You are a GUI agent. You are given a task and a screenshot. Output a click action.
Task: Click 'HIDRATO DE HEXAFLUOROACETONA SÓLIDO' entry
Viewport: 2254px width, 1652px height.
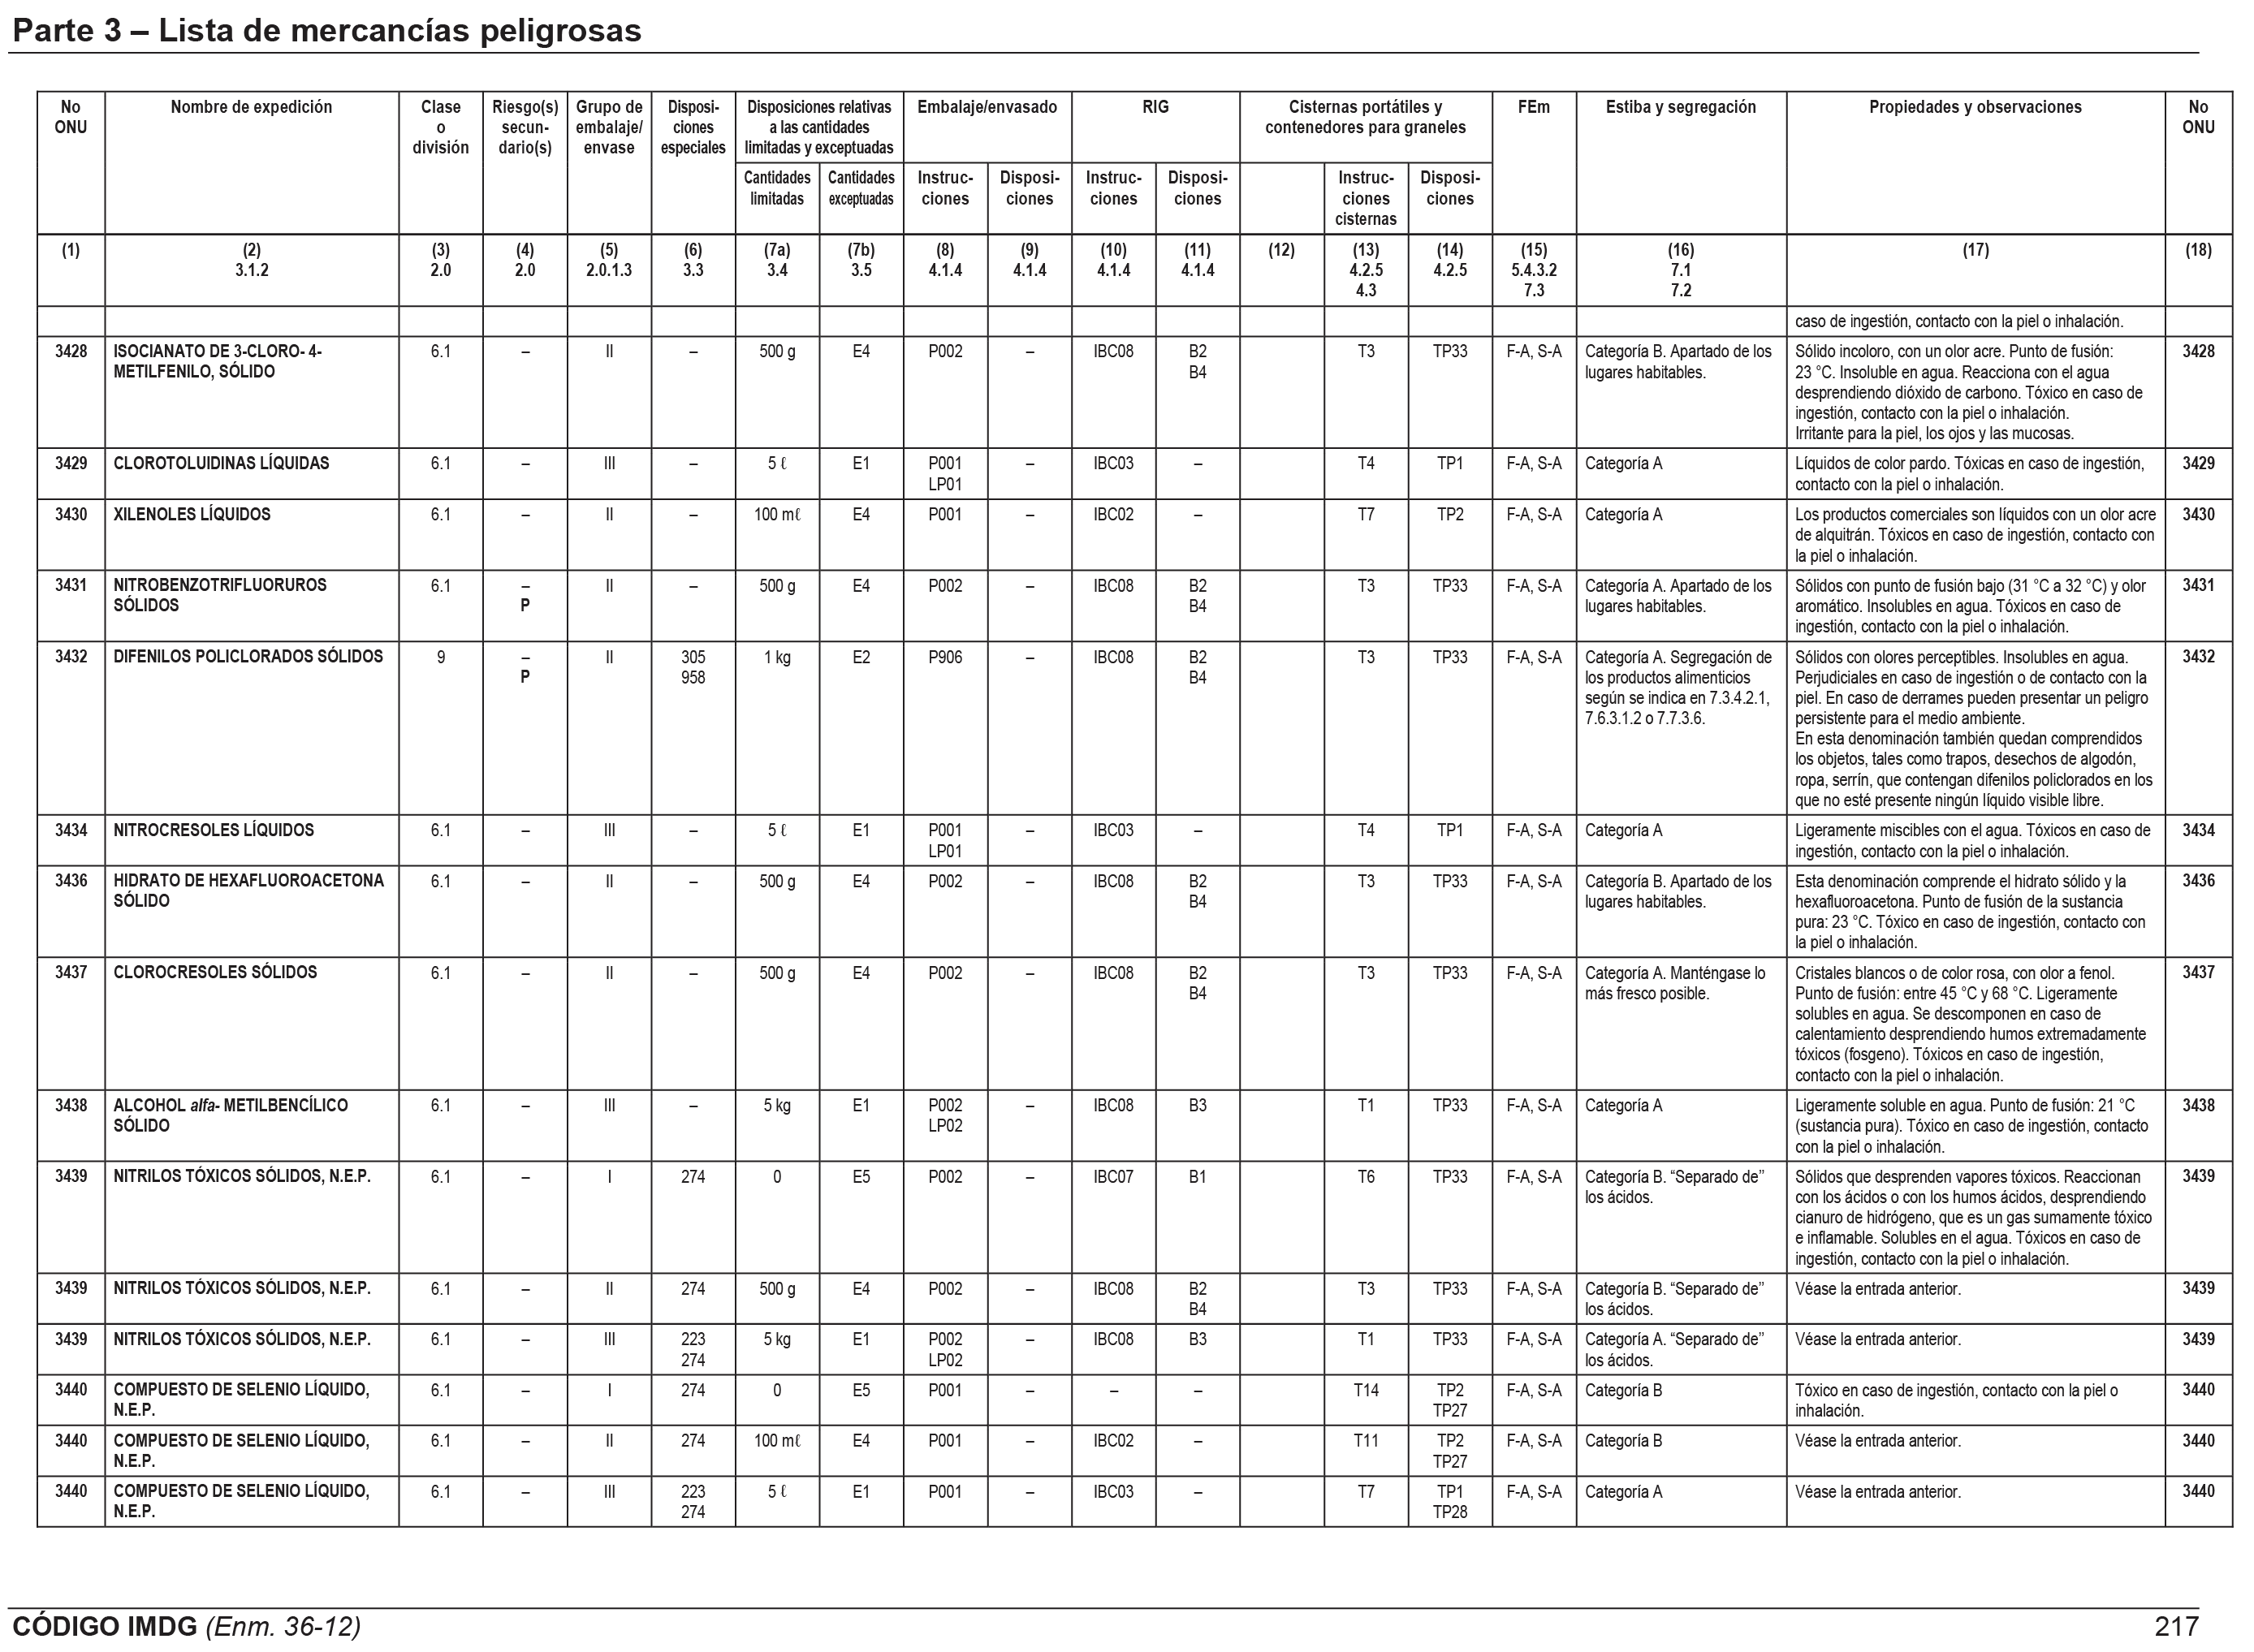coord(248,891)
